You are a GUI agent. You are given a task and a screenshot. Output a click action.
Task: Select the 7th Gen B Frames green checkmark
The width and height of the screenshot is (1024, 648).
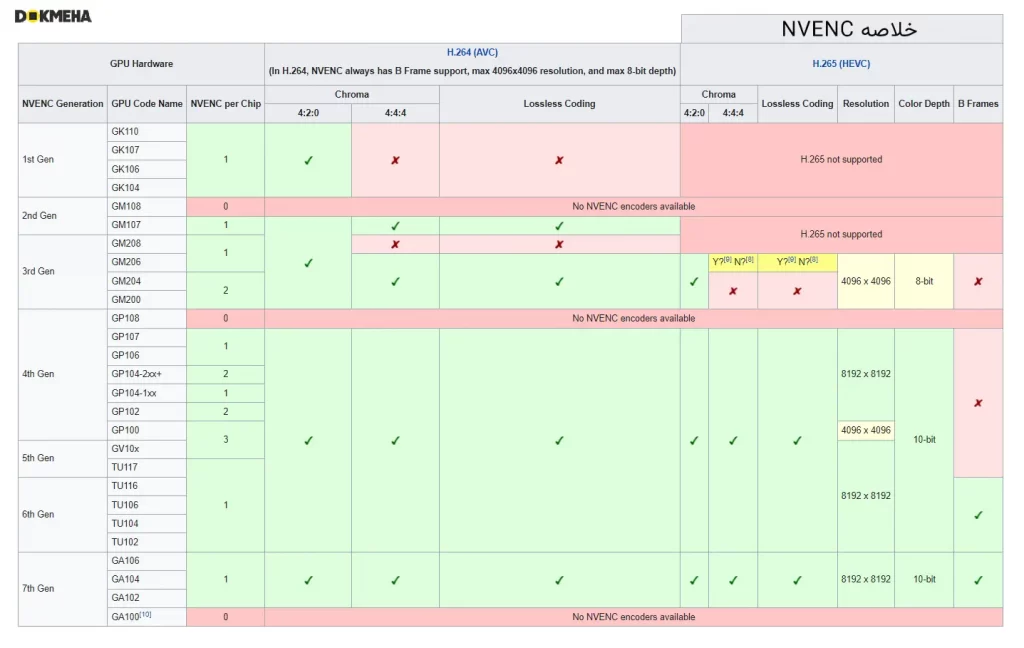pyautogui.click(x=978, y=580)
